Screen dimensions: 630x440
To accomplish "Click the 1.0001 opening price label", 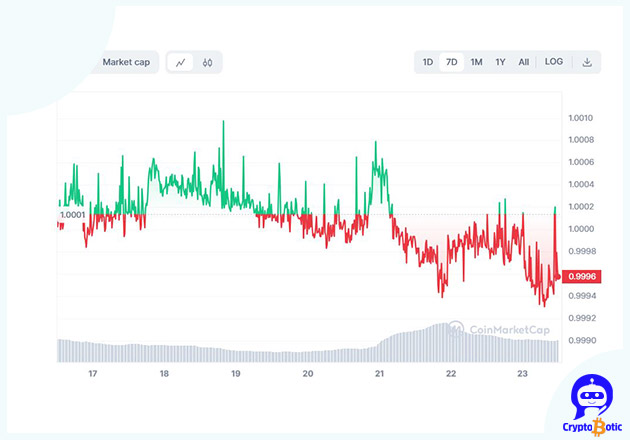I will (72, 214).
